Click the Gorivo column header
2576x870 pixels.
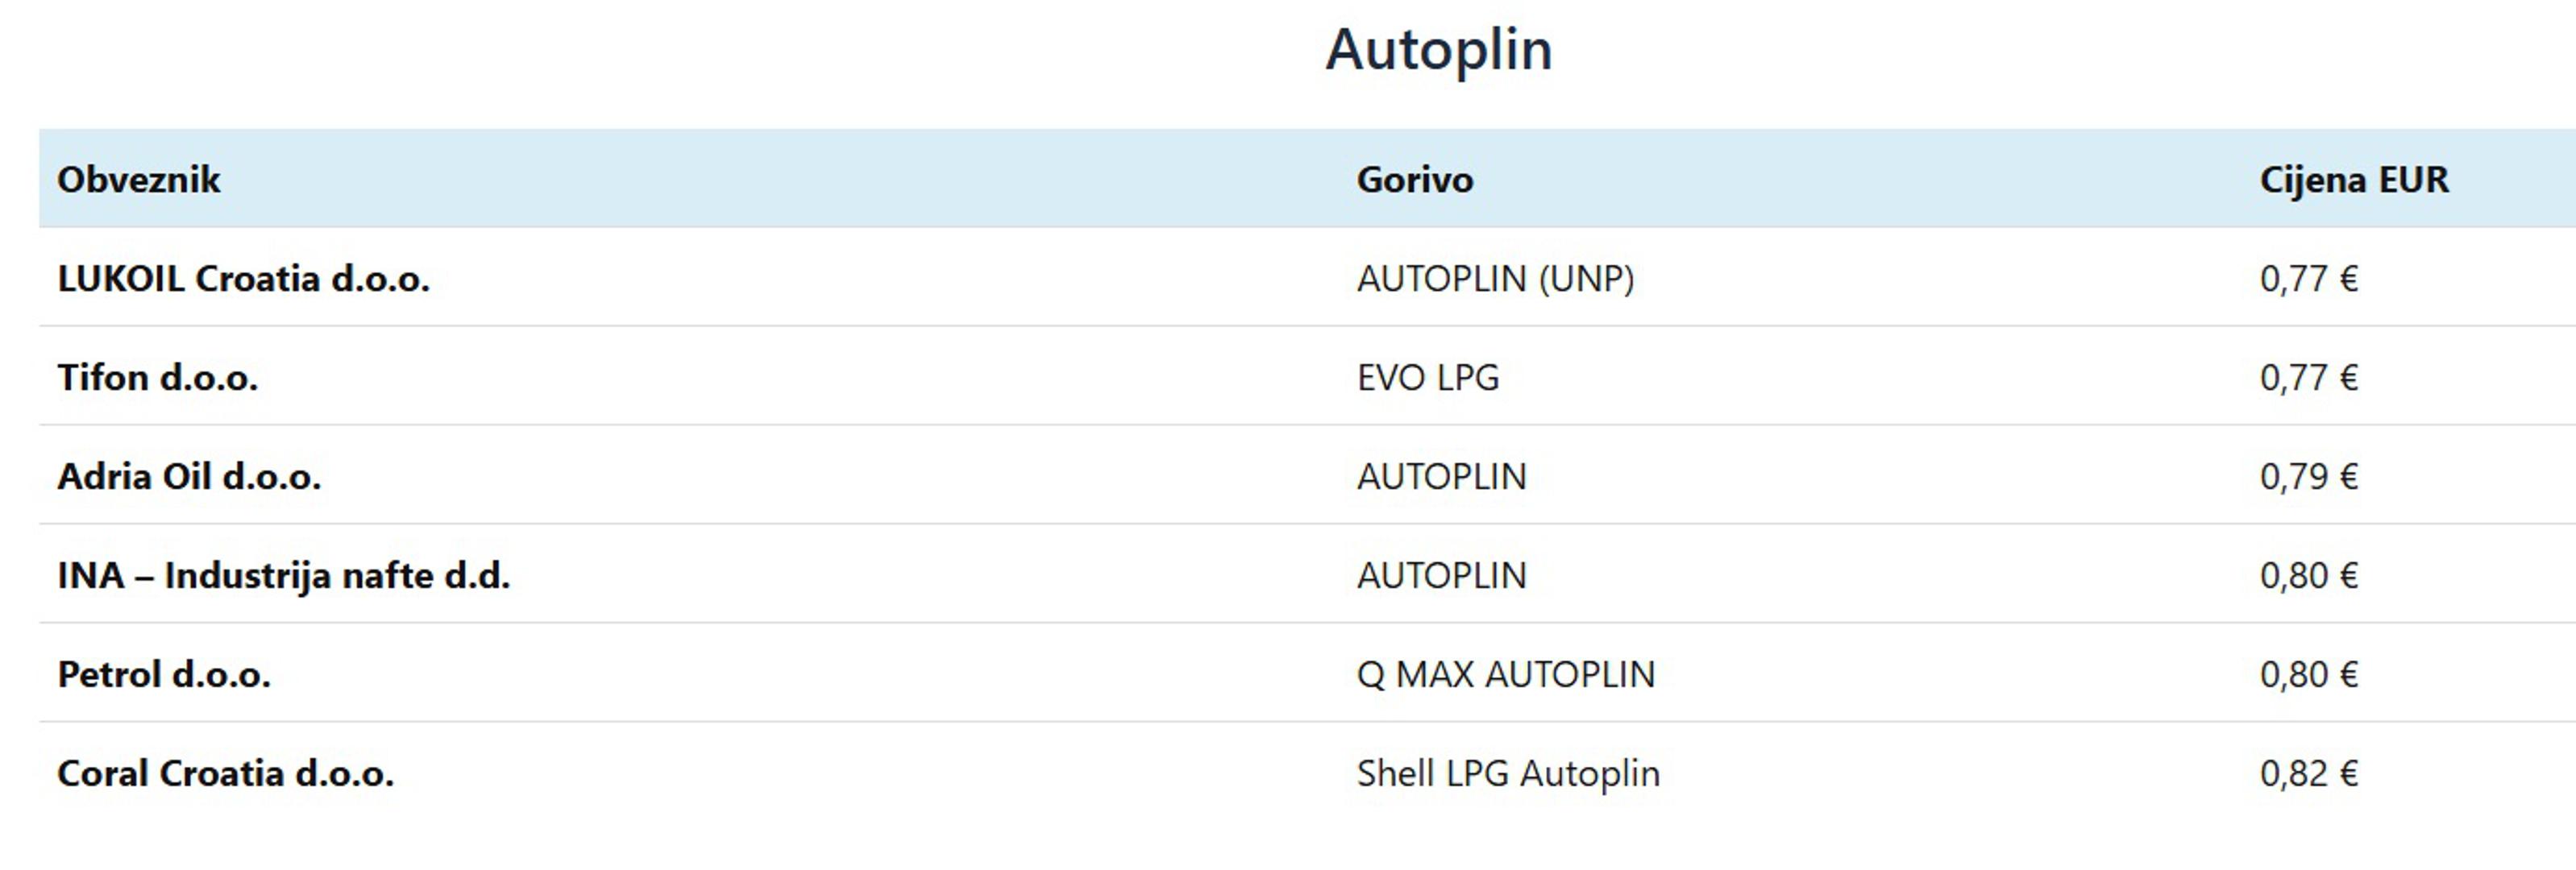[1414, 180]
